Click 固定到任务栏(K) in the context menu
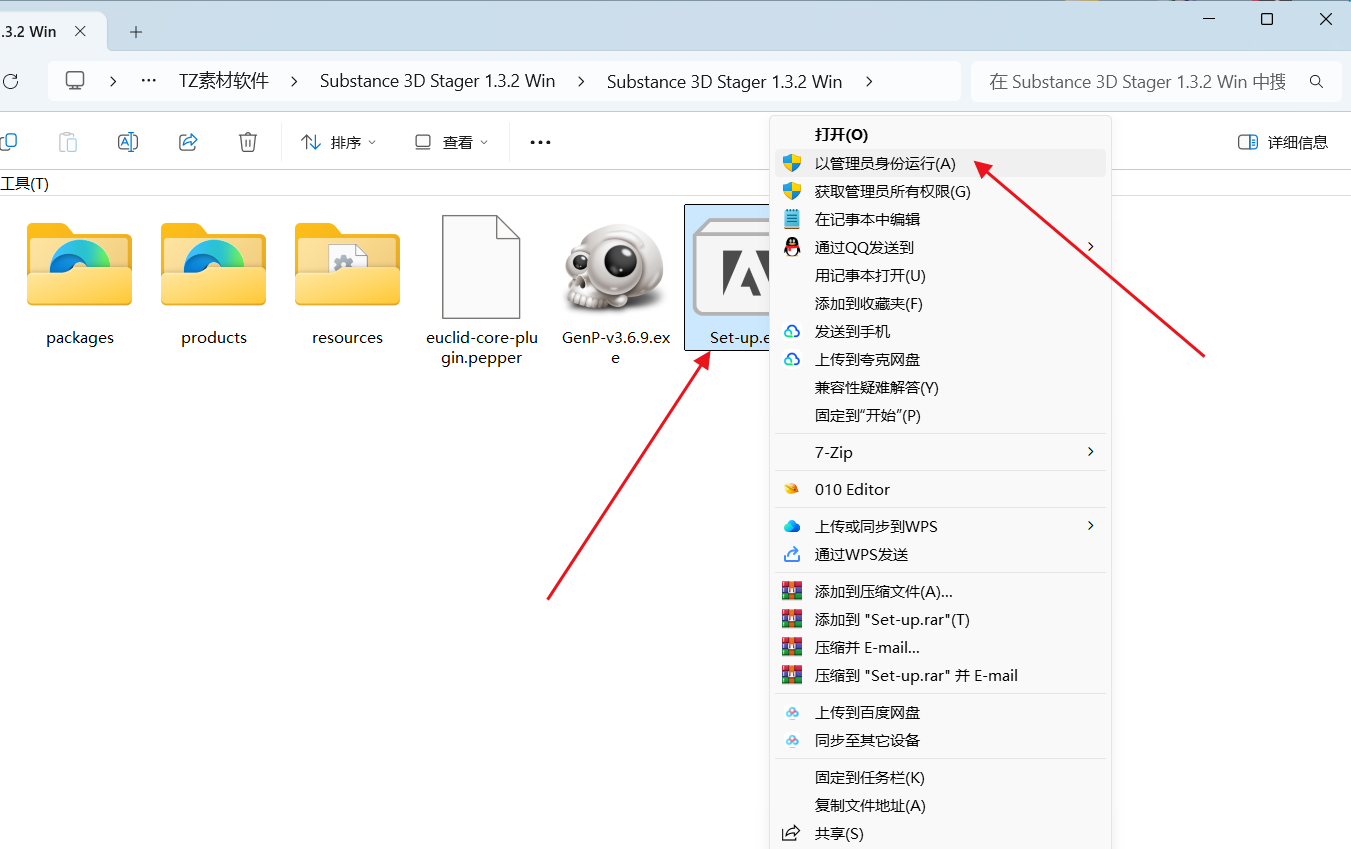 940,777
